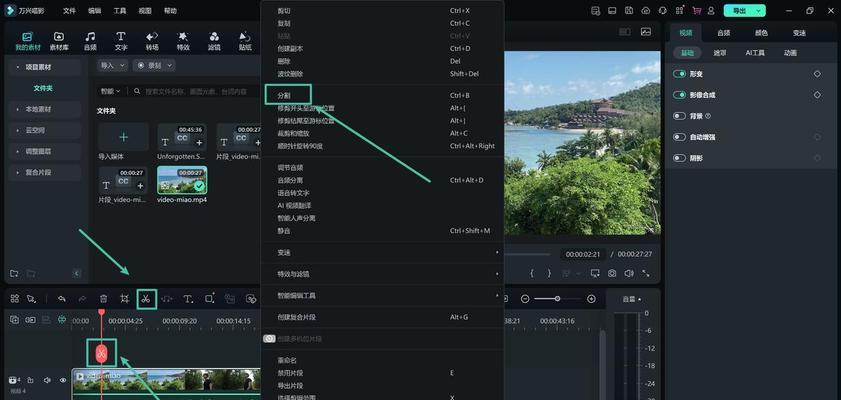The height and width of the screenshot is (400, 841).
Task: Open the 文字 titles tab in media bar
Action: coord(121,41)
